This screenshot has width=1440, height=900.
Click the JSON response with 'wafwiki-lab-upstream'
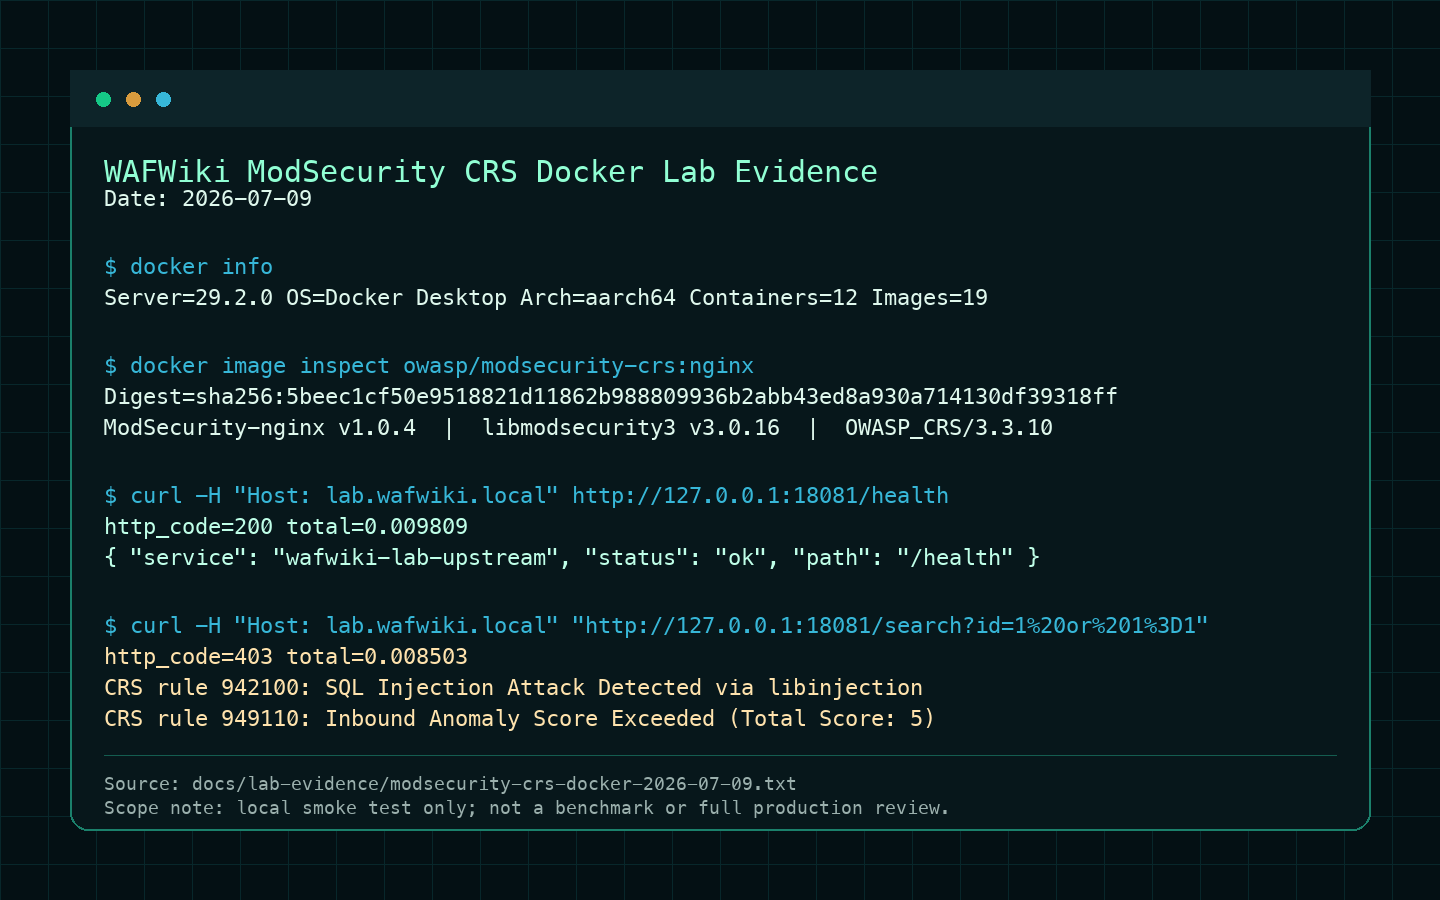pyautogui.click(x=572, y=558)
